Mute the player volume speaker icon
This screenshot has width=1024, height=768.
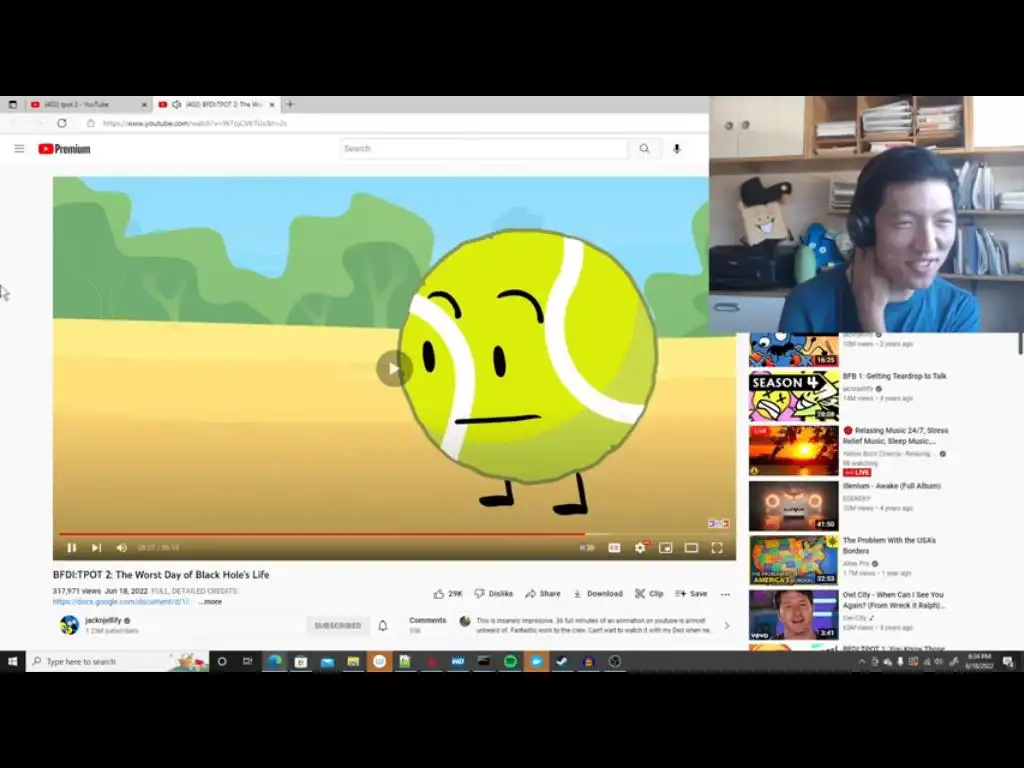121,548
